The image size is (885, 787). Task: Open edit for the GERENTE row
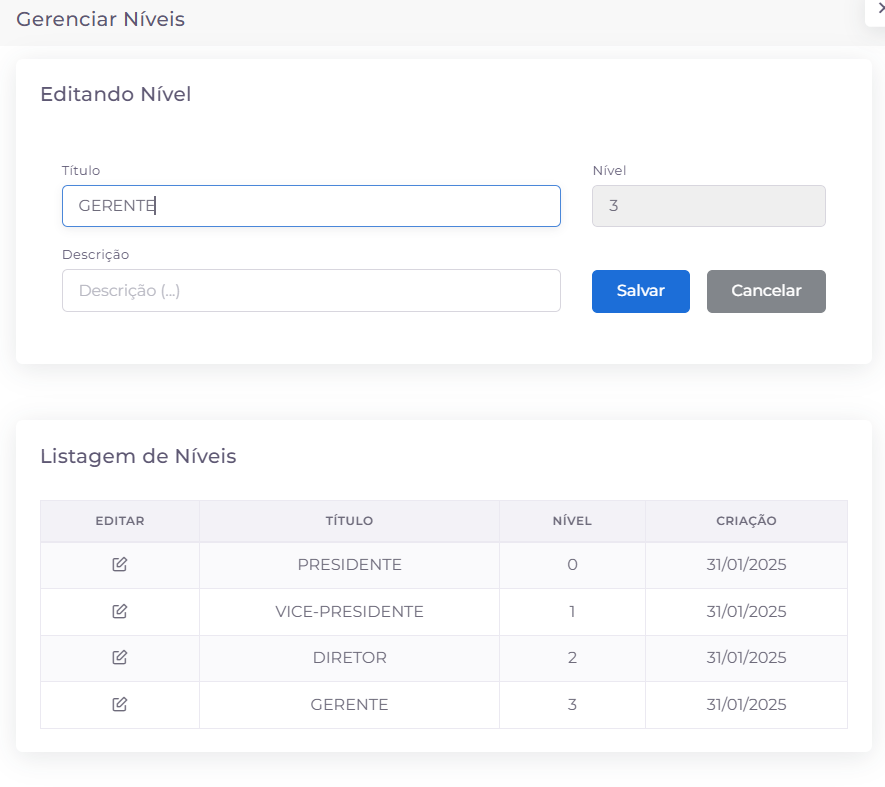(x=120, y=705)
